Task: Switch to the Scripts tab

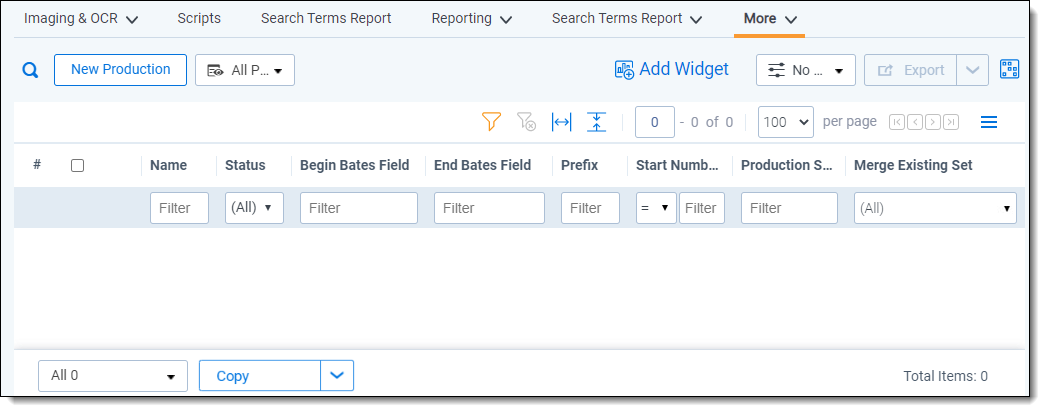Action: [x=199, y=19]
